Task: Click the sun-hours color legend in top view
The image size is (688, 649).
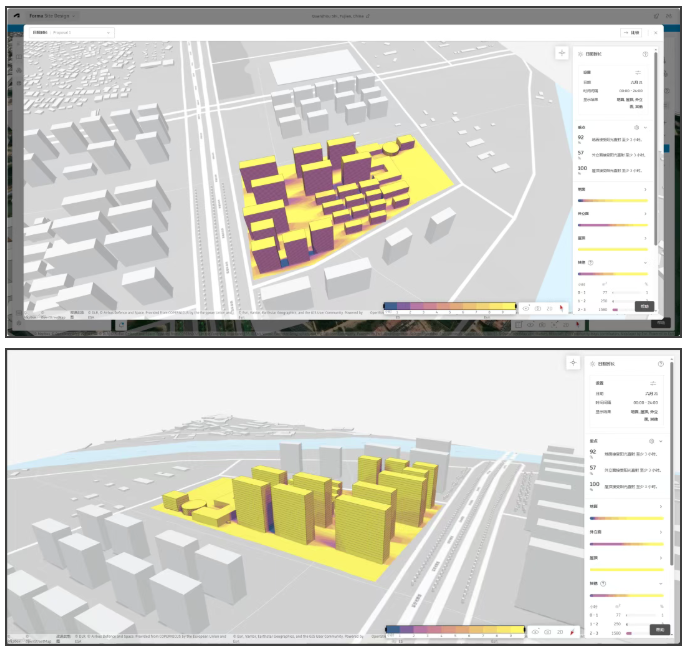Action: pos(450,307)
